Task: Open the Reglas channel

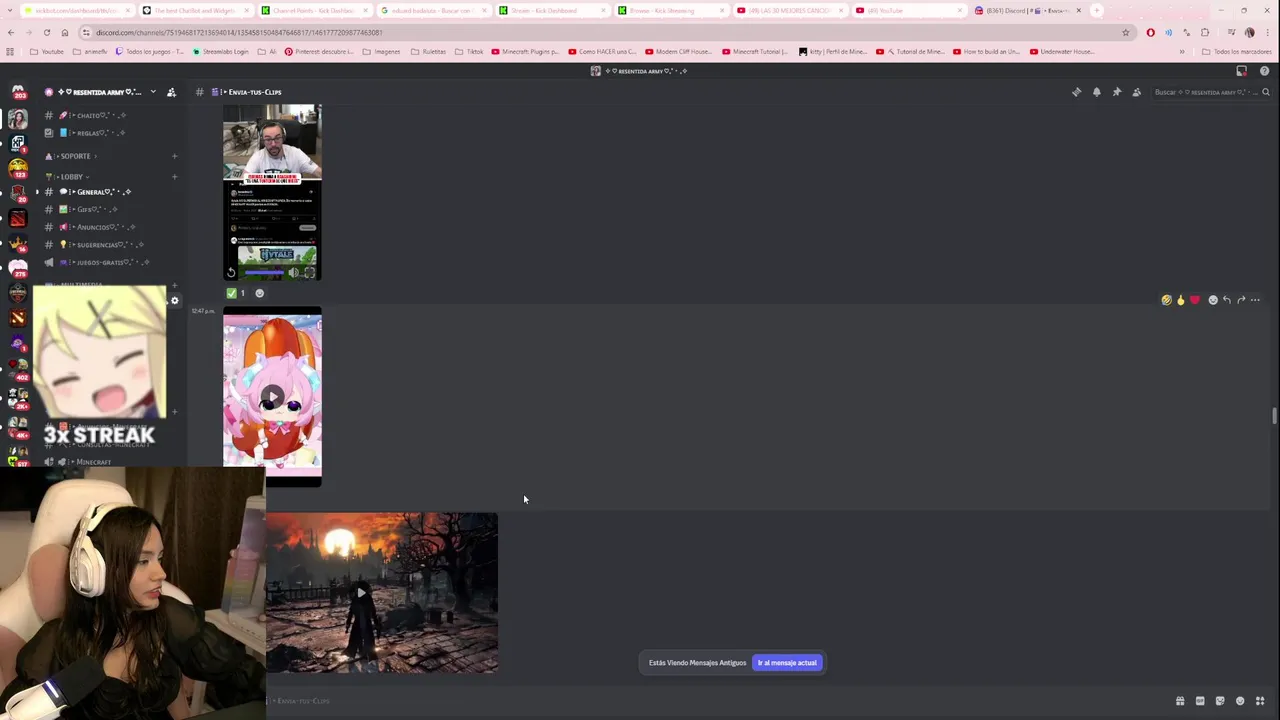Action: 96,132
